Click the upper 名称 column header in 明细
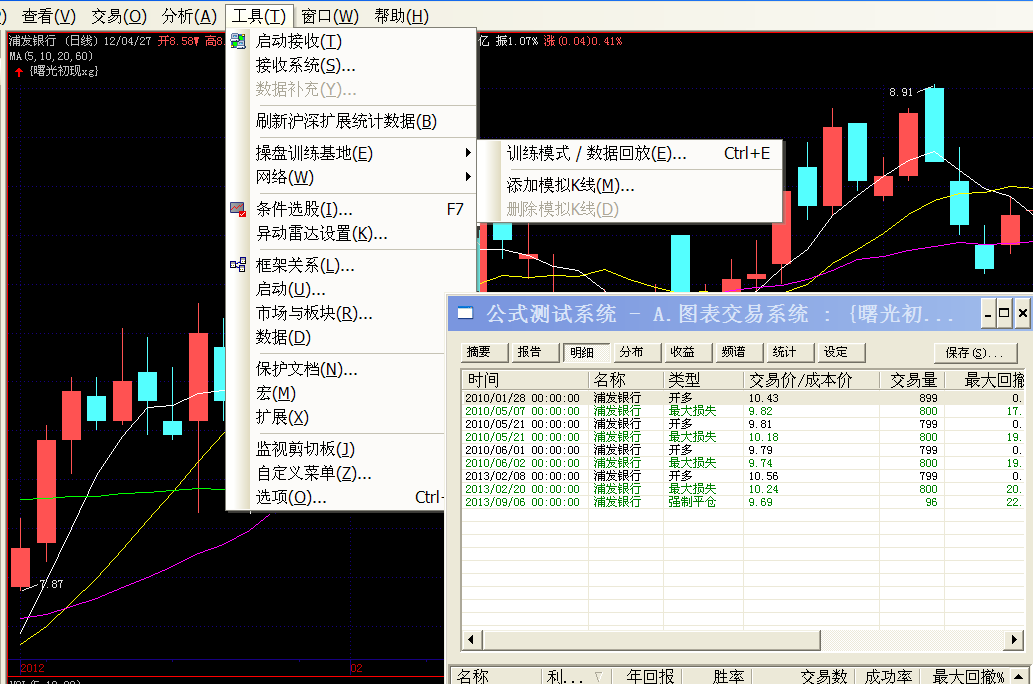 (x=626, y=380)
